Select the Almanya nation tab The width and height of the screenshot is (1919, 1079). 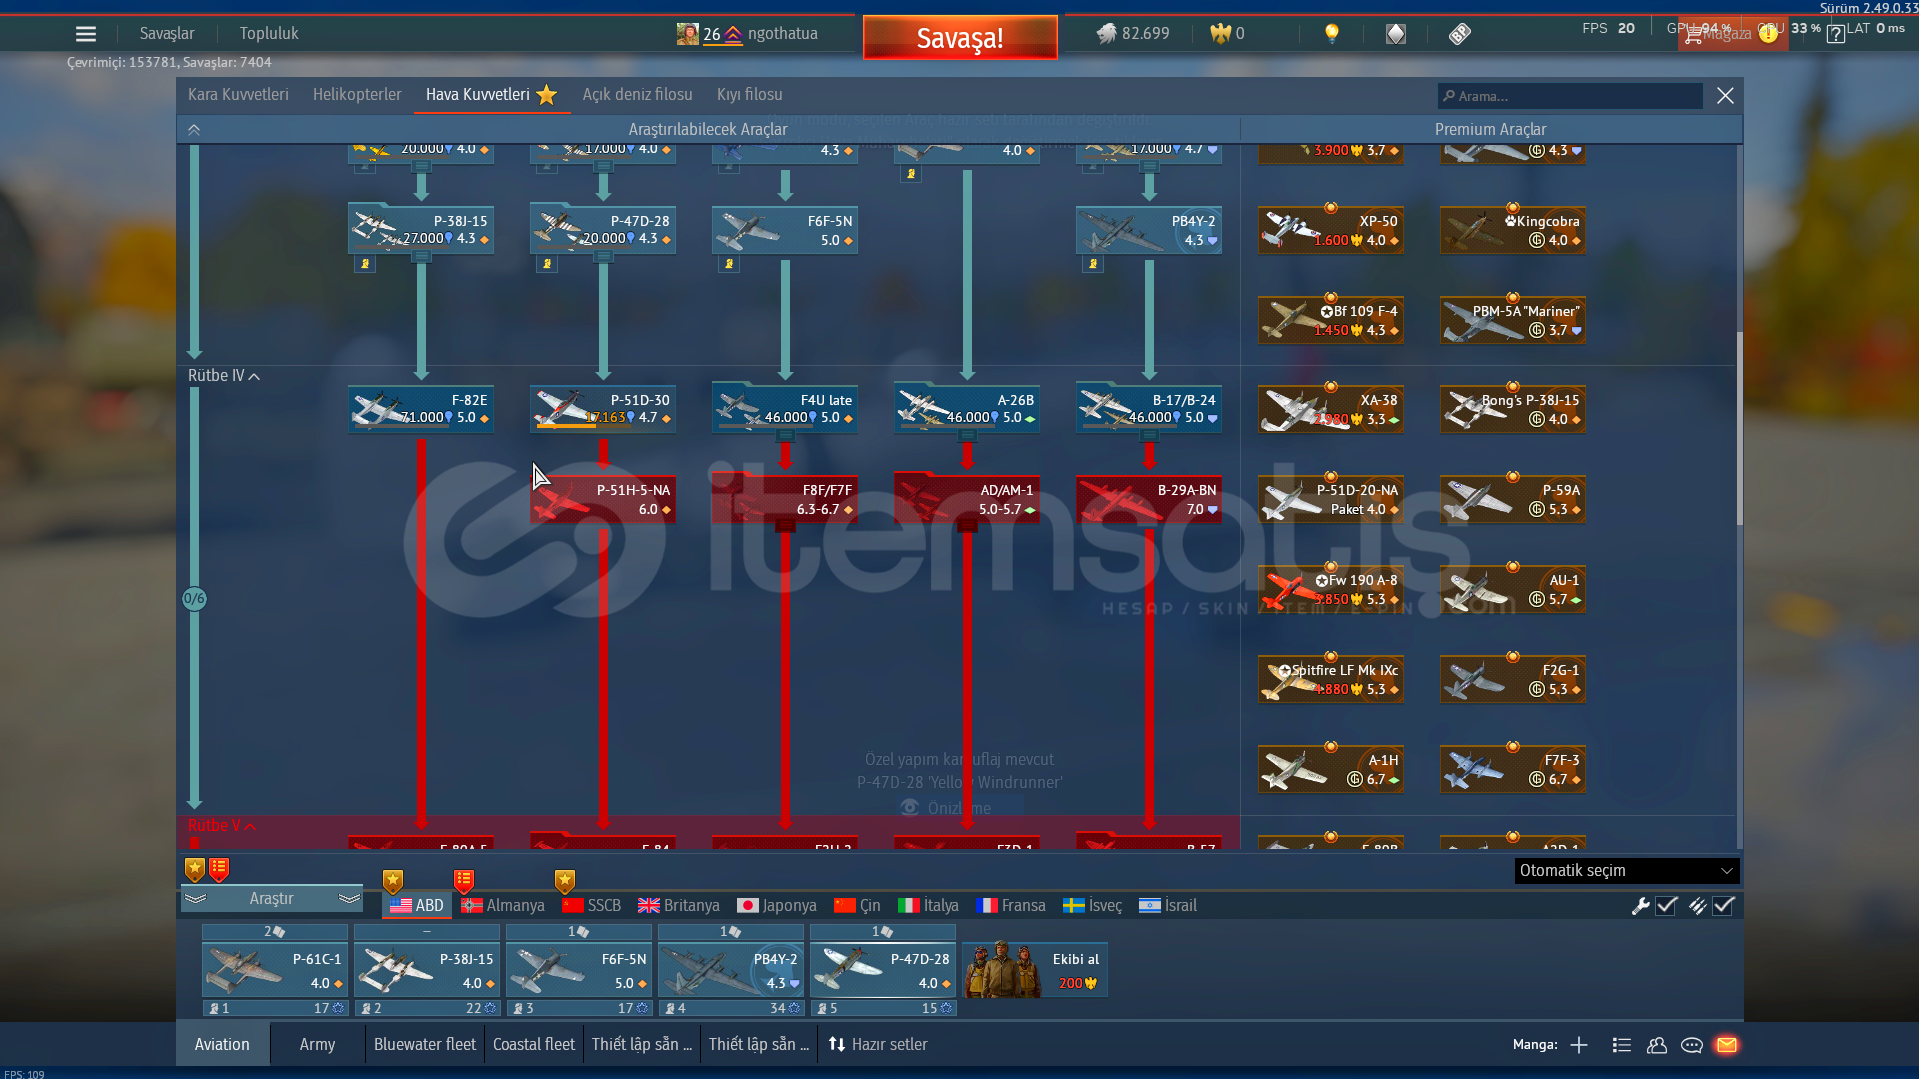click(x=503, y=906)
